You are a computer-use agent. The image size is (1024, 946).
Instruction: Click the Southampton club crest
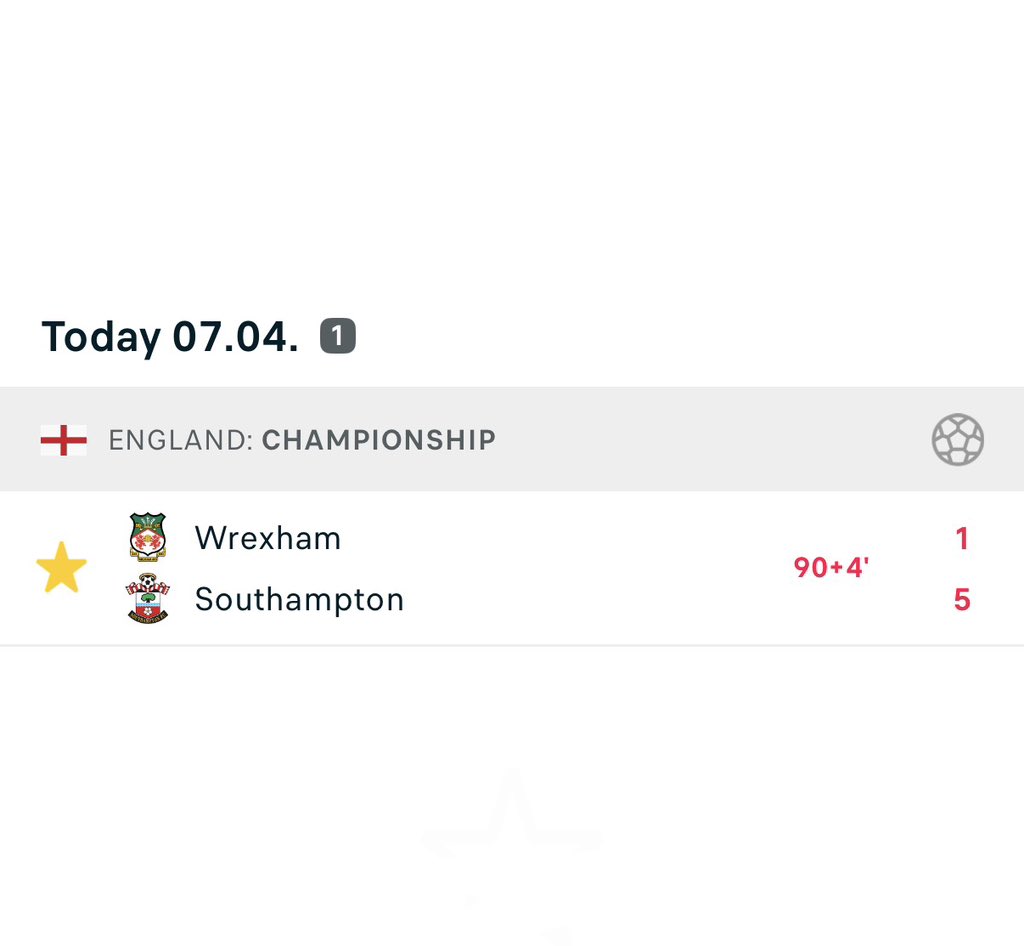pyautogui.click(x=148, y=599)
